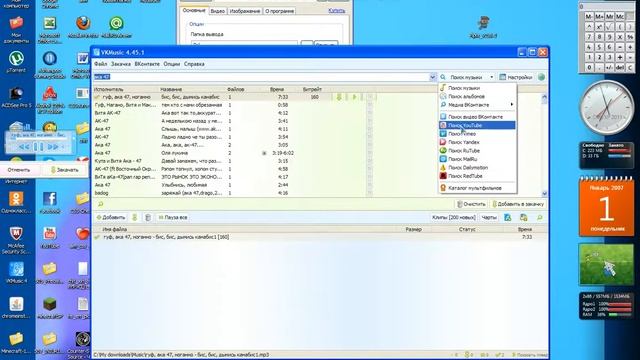Switch to О программе tab in background window
This screenshot has height=360, width=640.
pyautogui.click(x=280, y=11)
